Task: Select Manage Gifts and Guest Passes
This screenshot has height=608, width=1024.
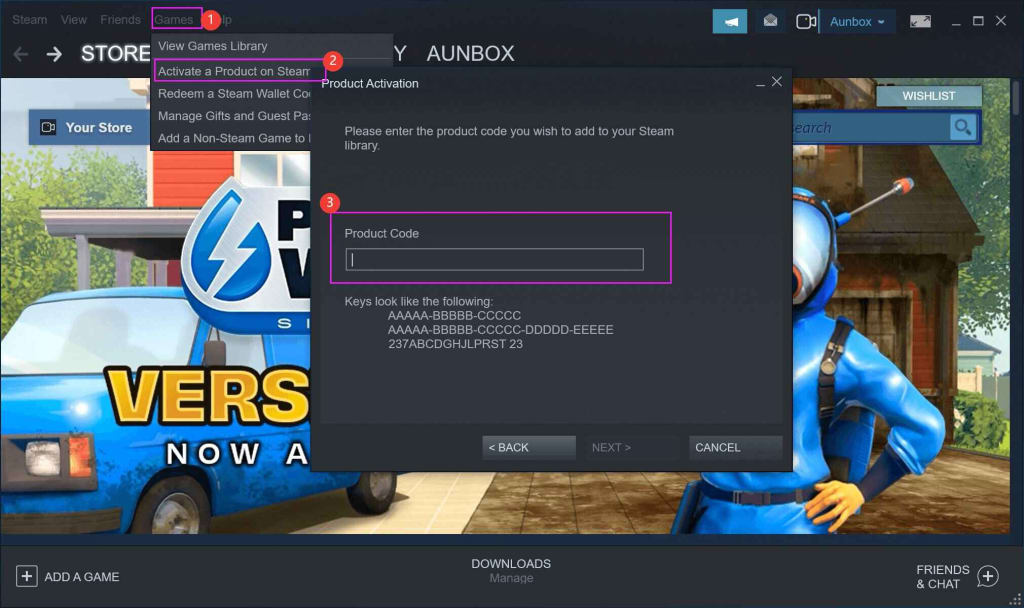Action: coord(234,116)
